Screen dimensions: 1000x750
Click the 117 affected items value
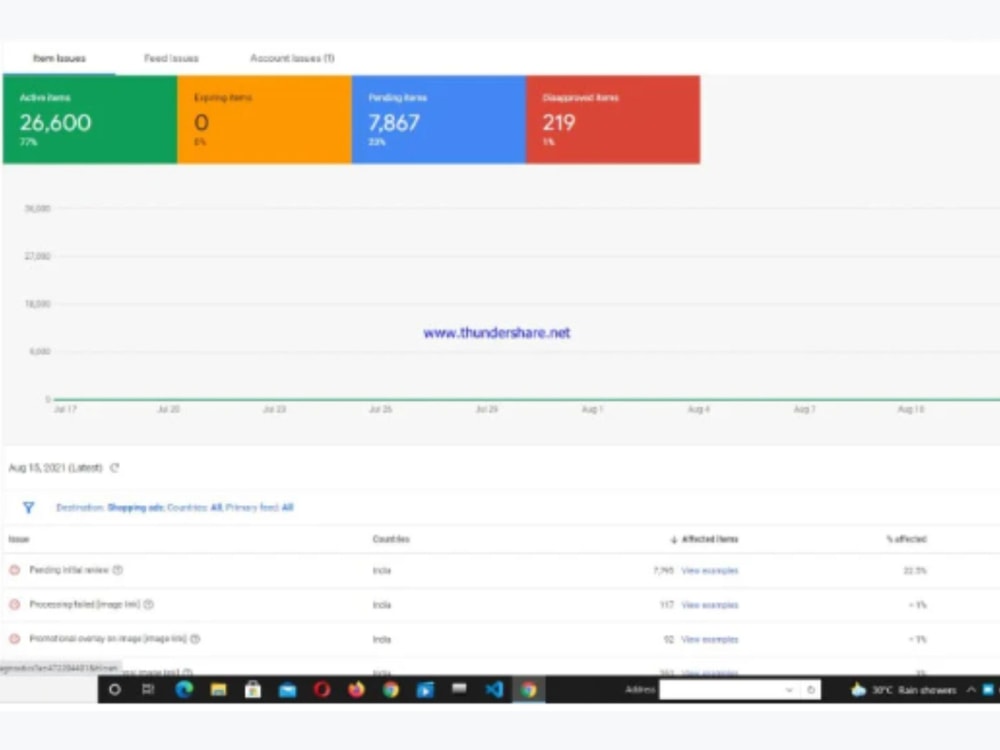tap(666, 605)
